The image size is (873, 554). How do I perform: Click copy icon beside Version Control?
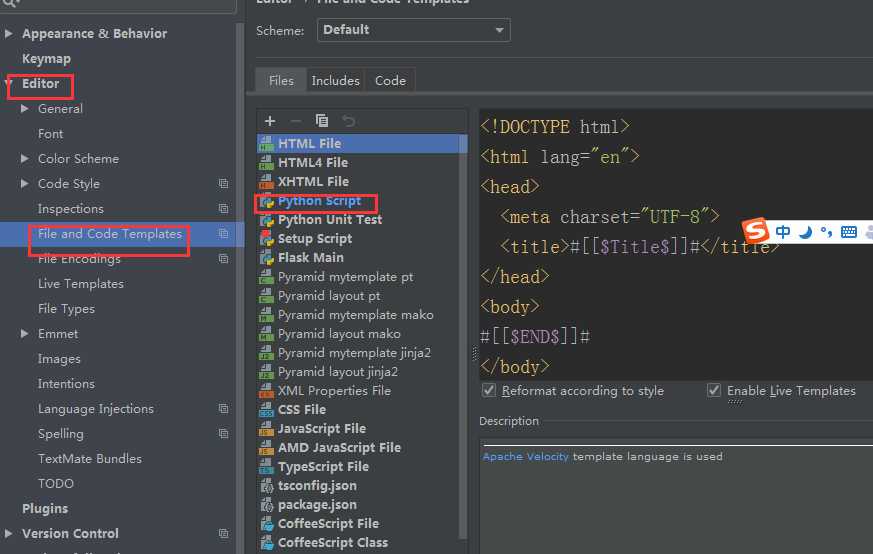point(223,533)
